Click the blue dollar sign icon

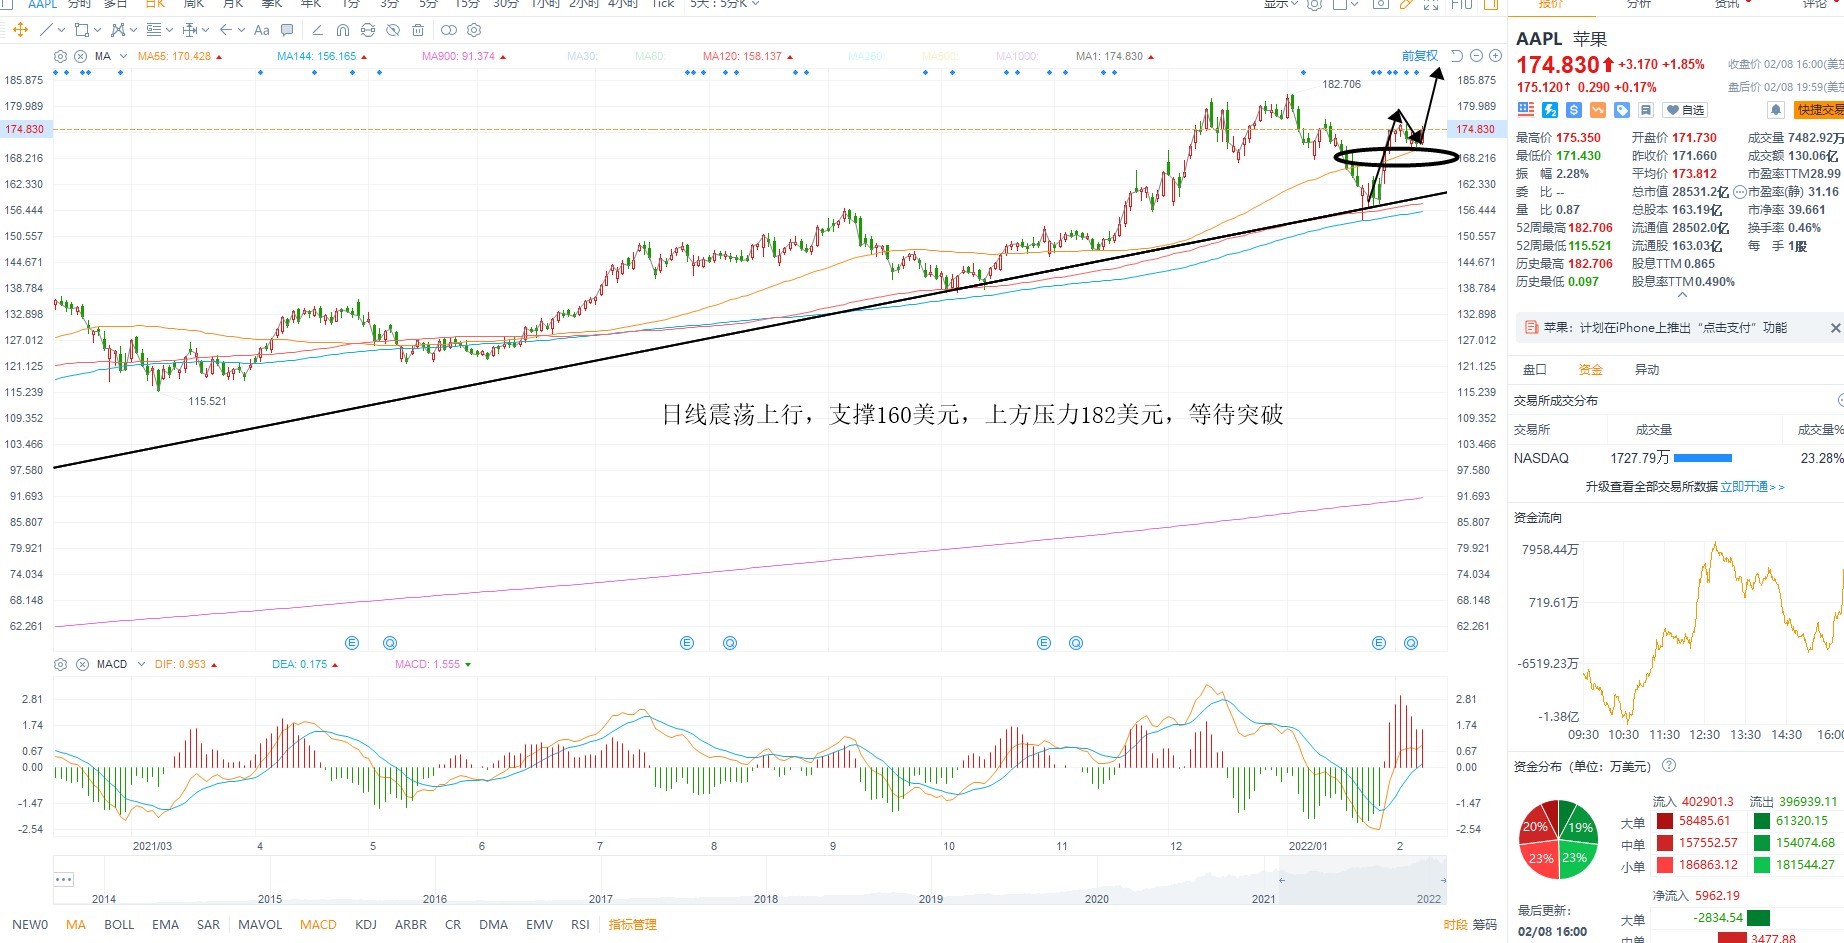pos(1574,110)
